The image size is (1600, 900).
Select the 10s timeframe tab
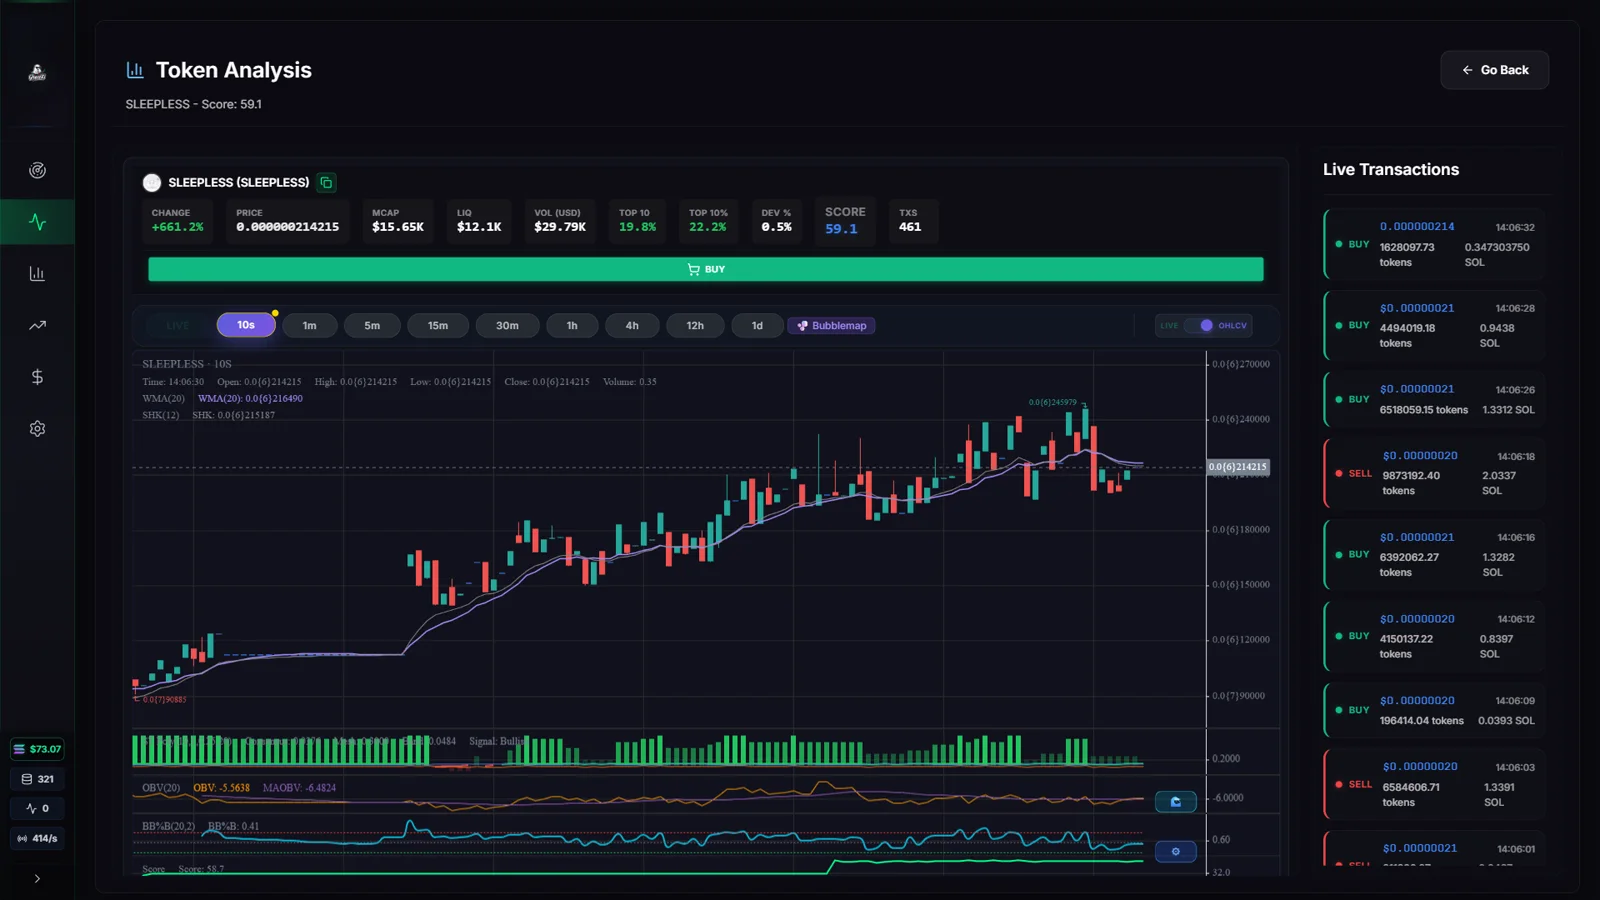tap(246, 325)
